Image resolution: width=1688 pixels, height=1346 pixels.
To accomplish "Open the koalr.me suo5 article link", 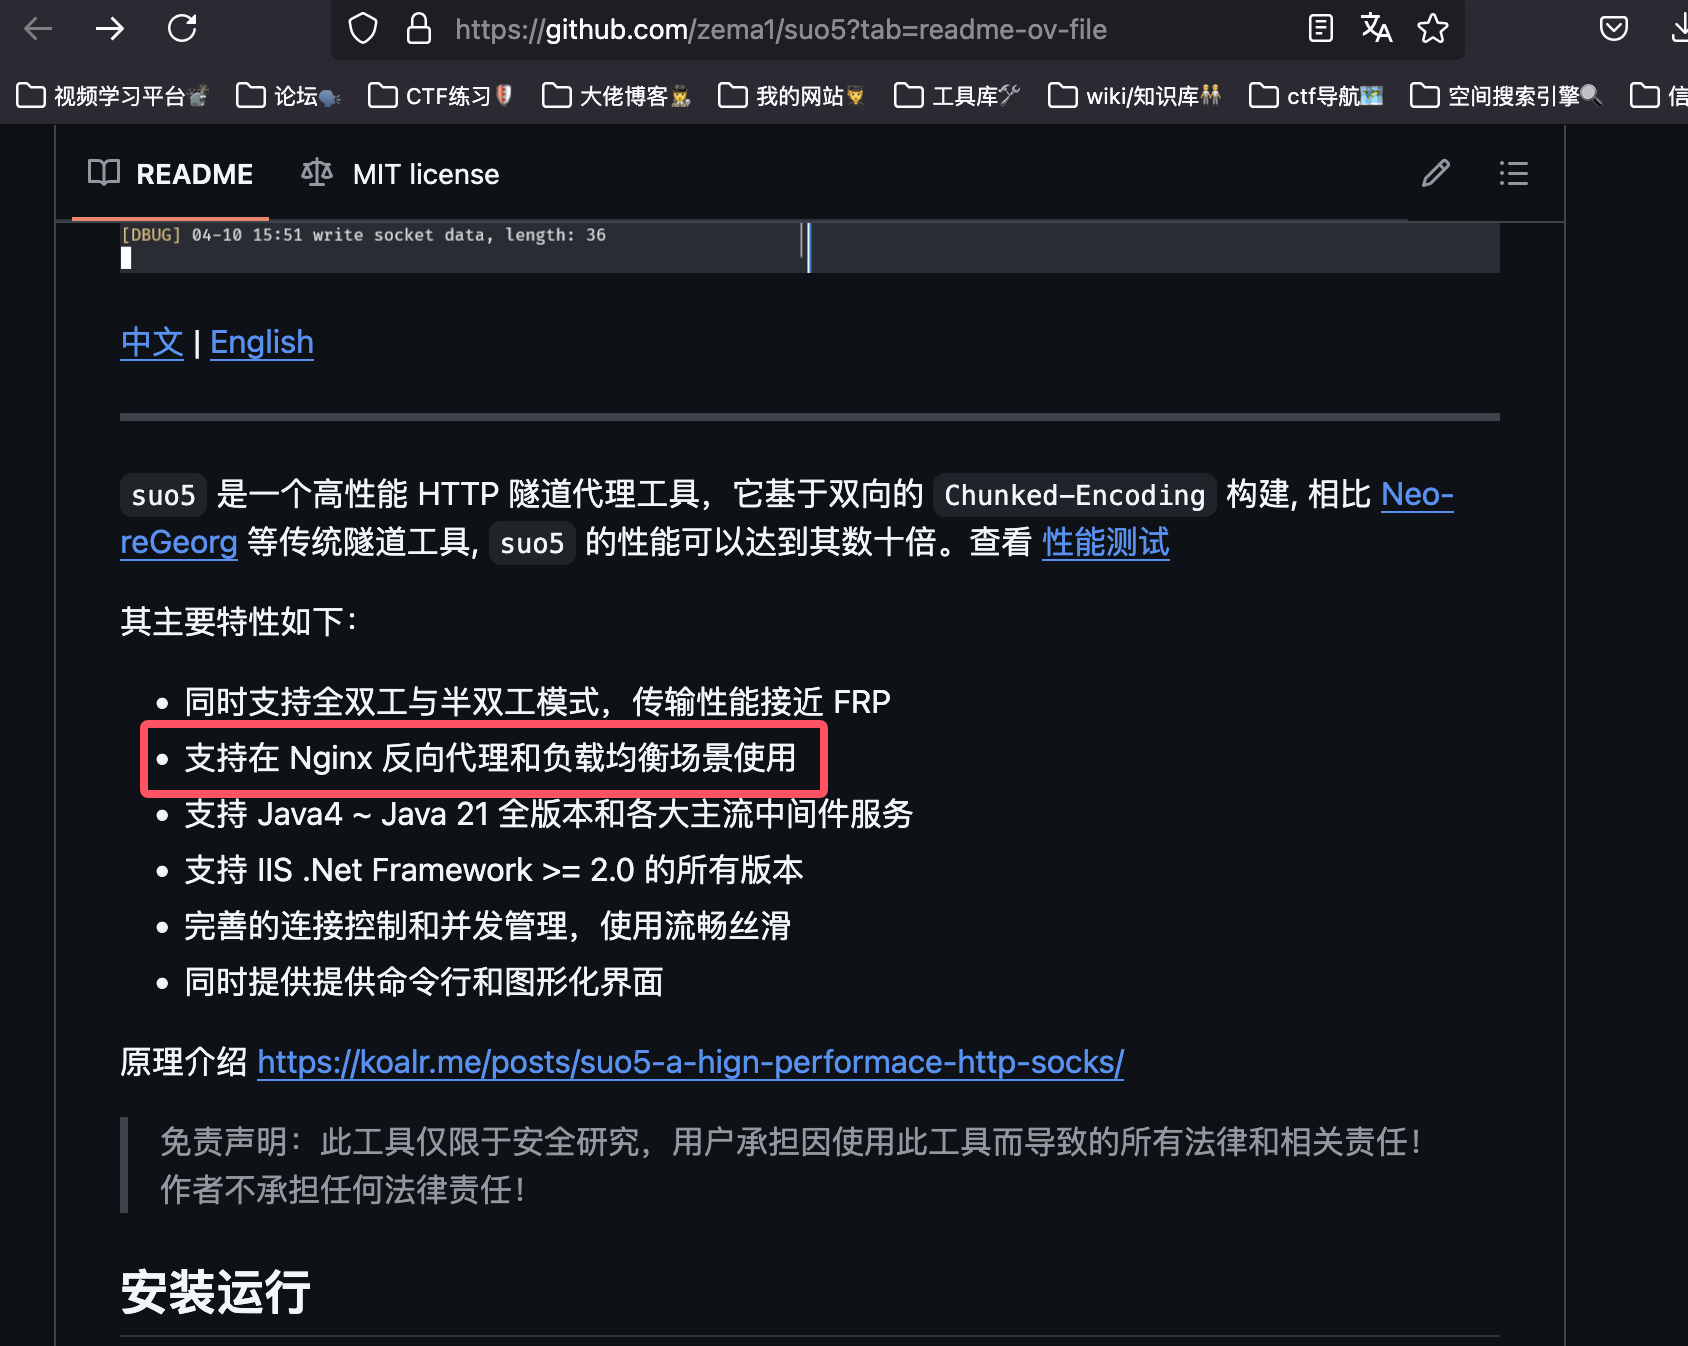I will 690,1062.
